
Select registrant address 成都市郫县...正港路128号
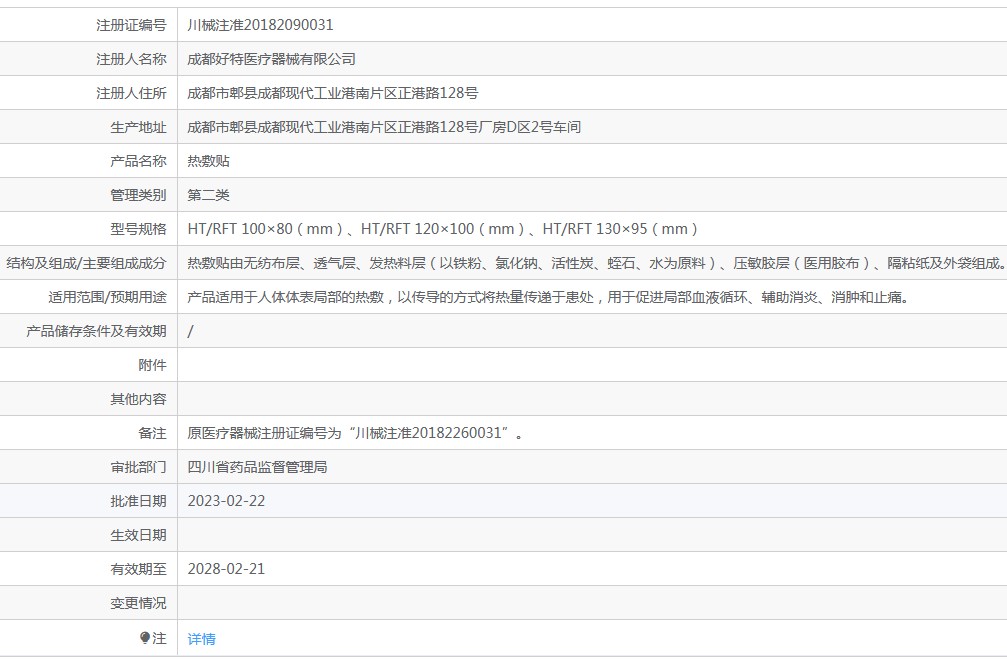[x=333, y=93]
